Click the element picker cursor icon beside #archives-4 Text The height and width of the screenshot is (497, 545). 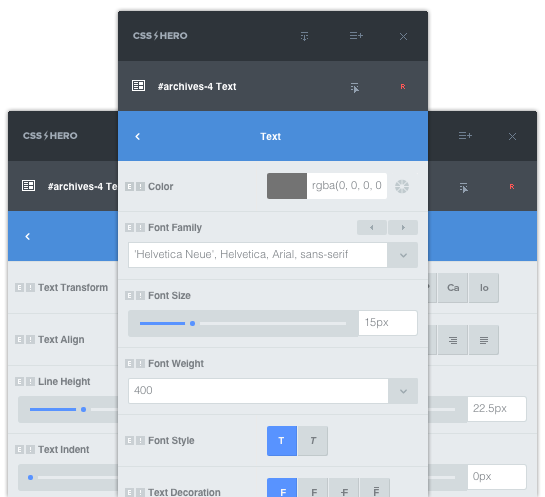click(x=355, y=88)
